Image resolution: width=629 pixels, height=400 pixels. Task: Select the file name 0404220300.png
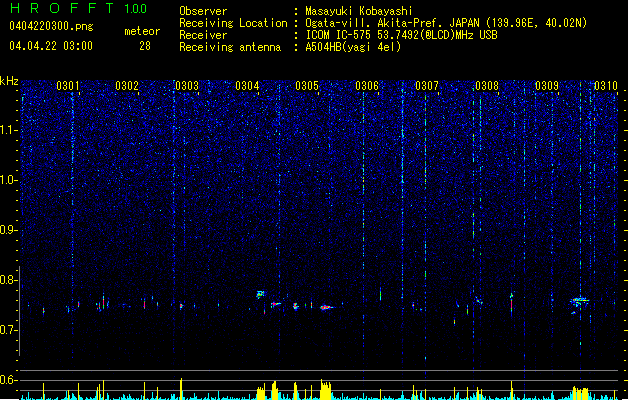click(51, 26)
